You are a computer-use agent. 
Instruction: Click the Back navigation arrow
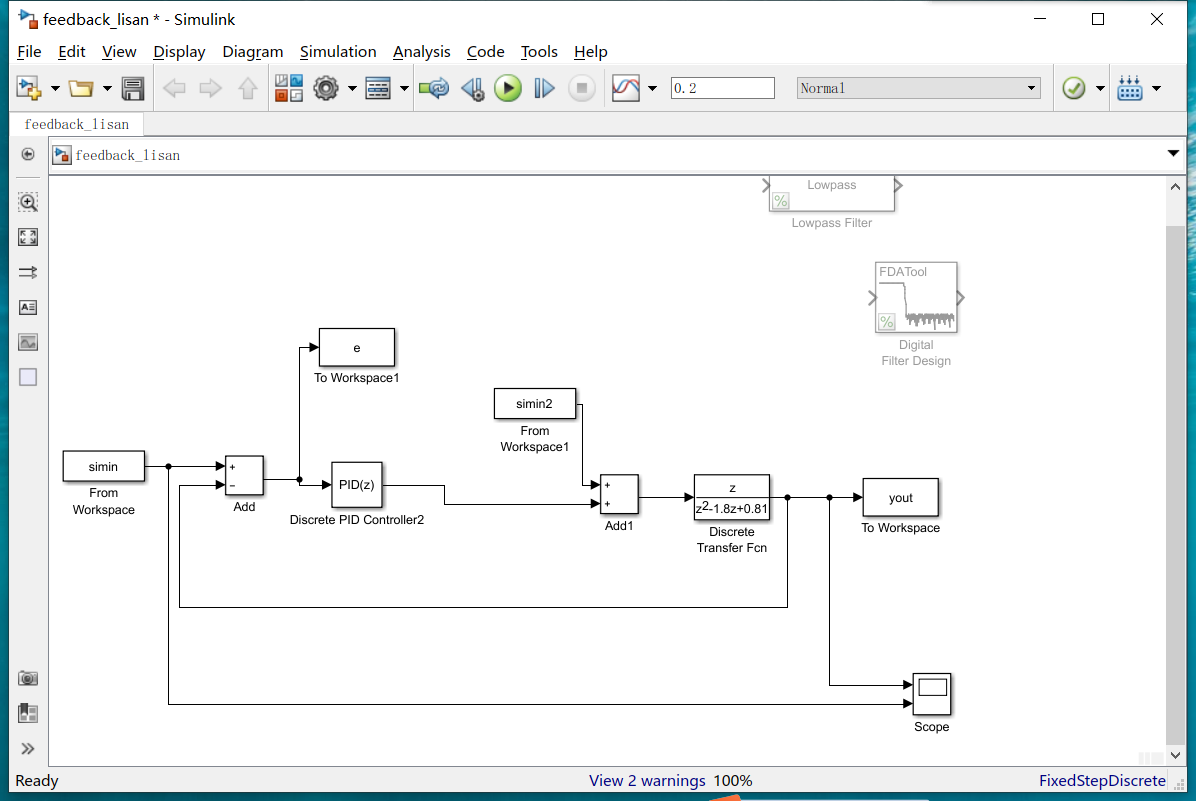pyautogui.click(x=175, y=88)
